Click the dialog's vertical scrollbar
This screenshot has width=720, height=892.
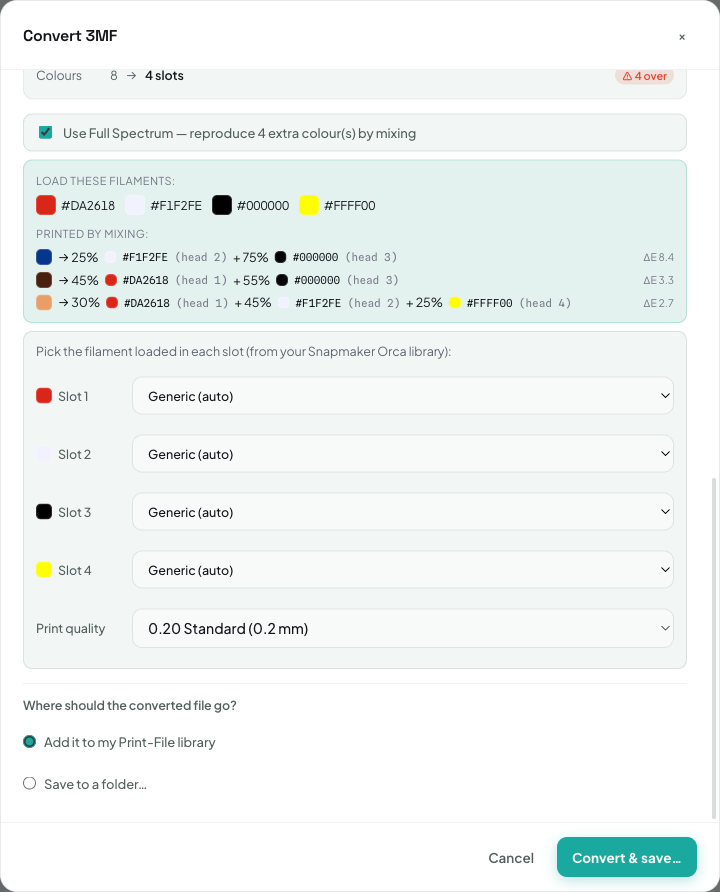coord(714,649)
